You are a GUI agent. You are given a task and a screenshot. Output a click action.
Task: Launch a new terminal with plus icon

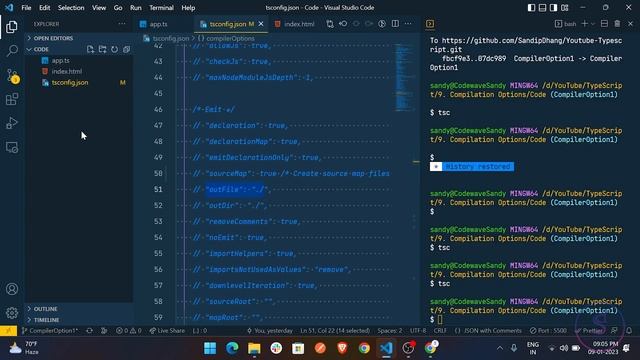584,24
